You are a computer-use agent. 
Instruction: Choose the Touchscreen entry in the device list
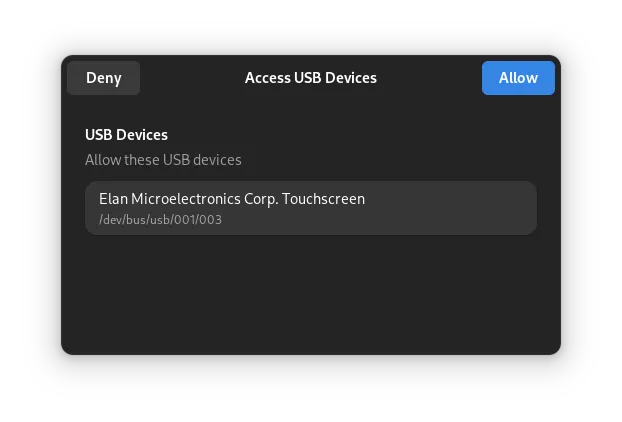click(311, 208)
